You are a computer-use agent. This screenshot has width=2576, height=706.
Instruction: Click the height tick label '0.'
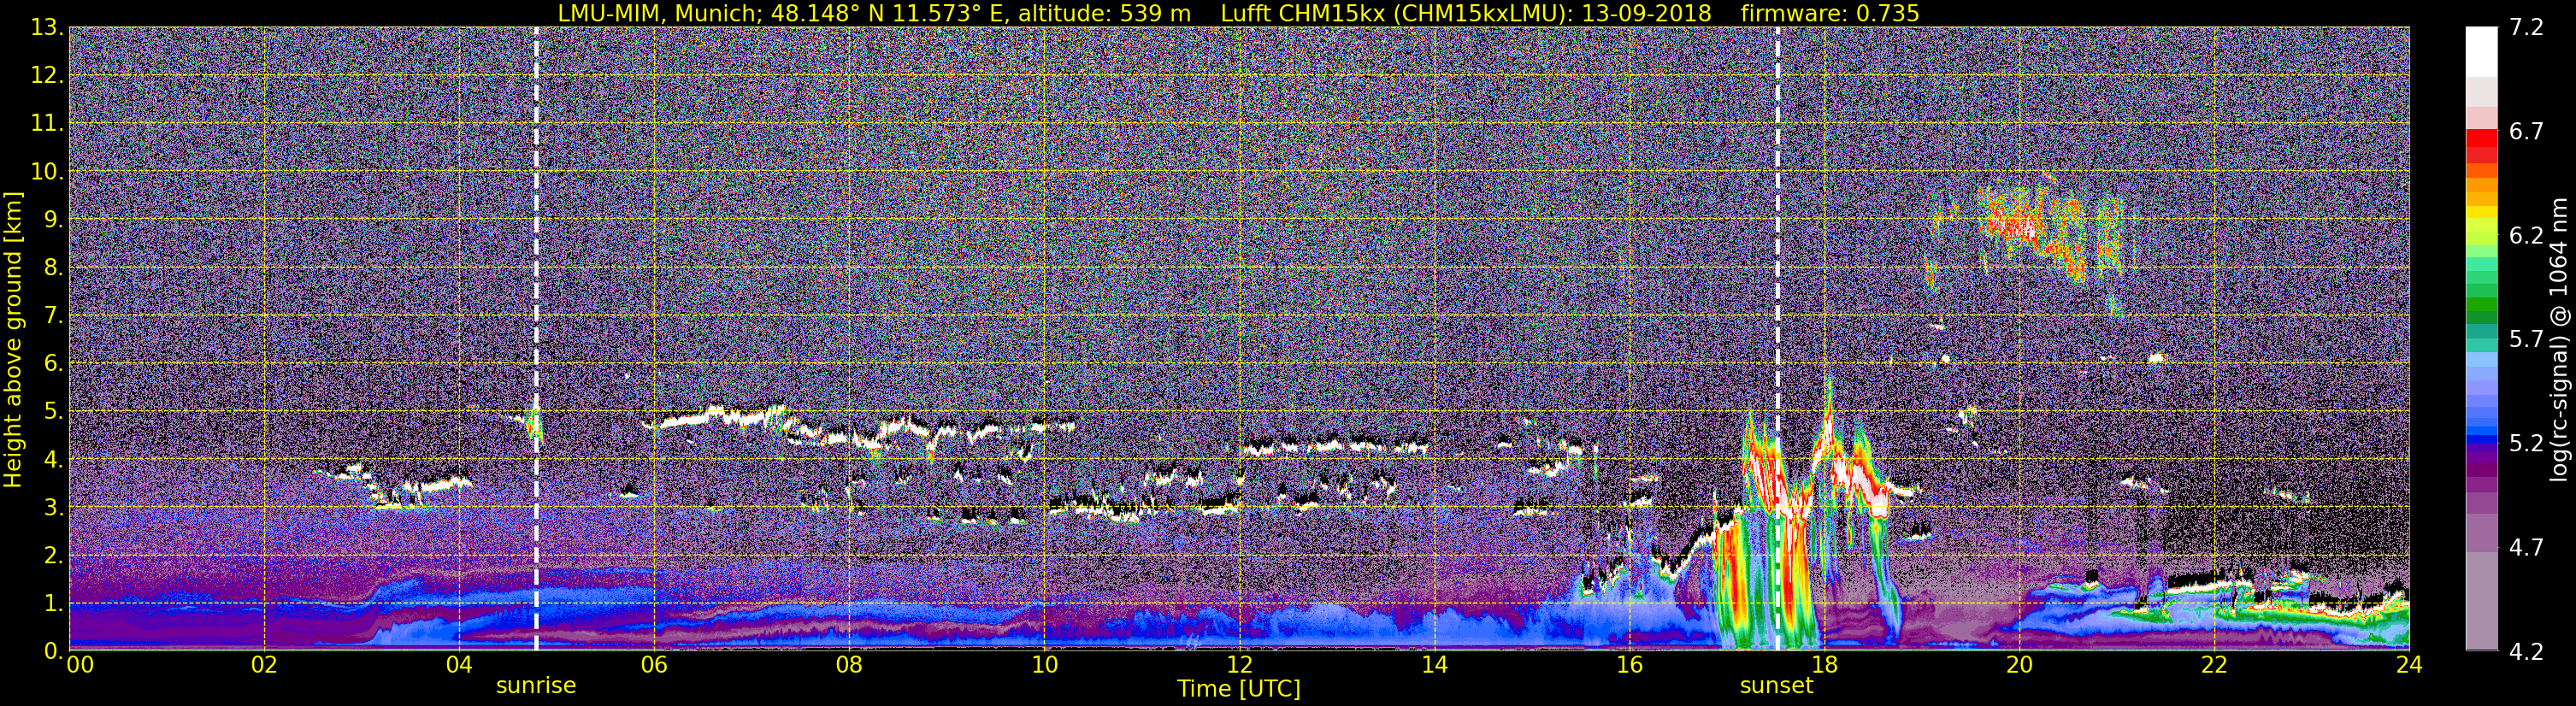coord(53,651)
